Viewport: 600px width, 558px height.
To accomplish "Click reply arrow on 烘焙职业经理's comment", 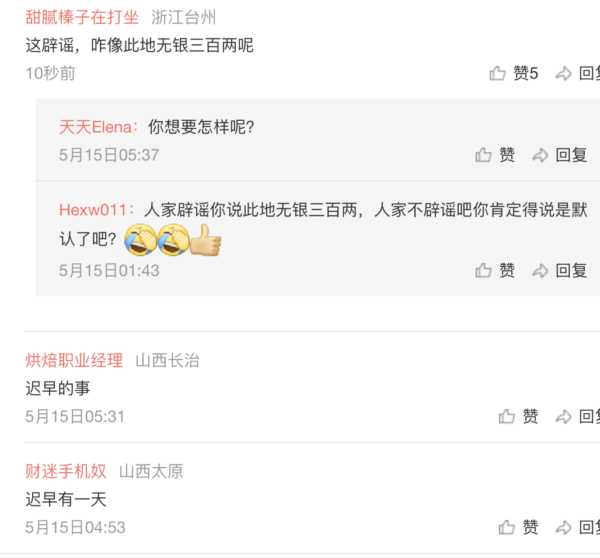I will coord(563,417).
